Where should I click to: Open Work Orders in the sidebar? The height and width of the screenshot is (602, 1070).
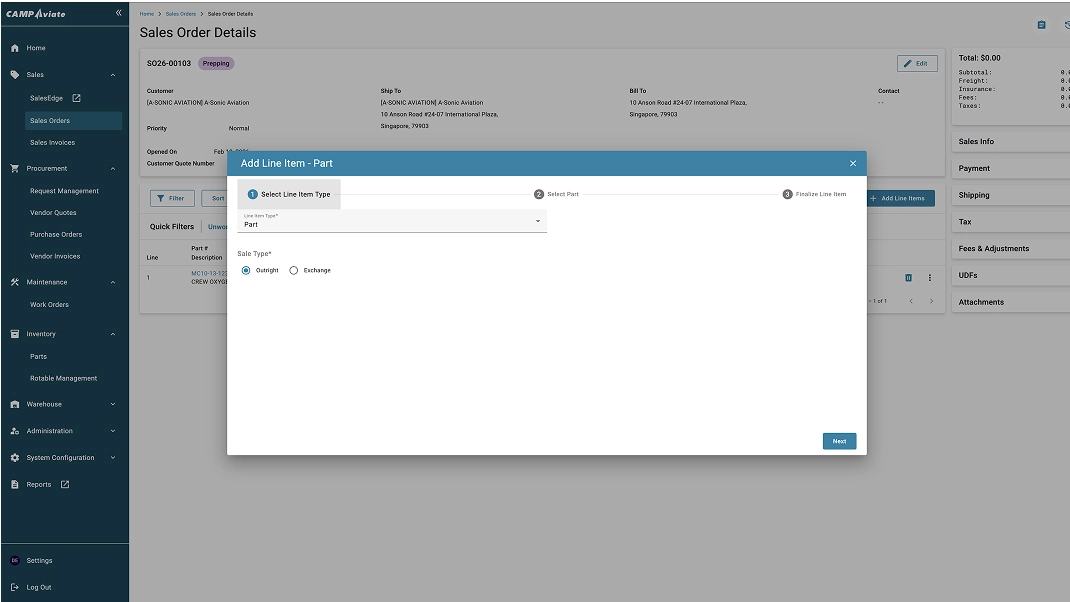pos(49,304)
